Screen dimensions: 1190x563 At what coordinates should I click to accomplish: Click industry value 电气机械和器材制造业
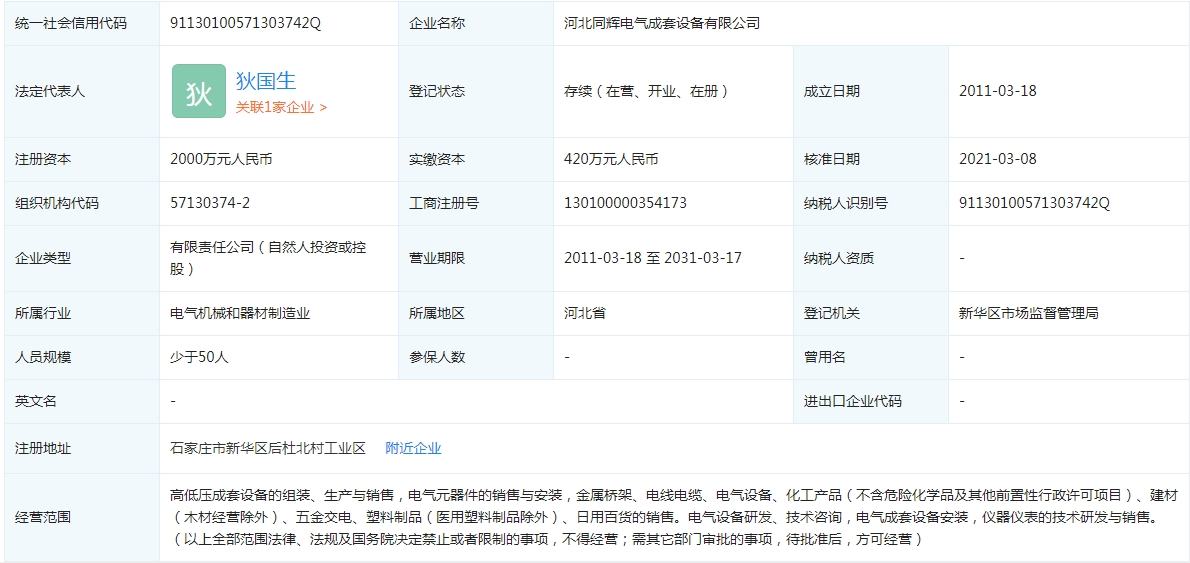tap(240, 313)
